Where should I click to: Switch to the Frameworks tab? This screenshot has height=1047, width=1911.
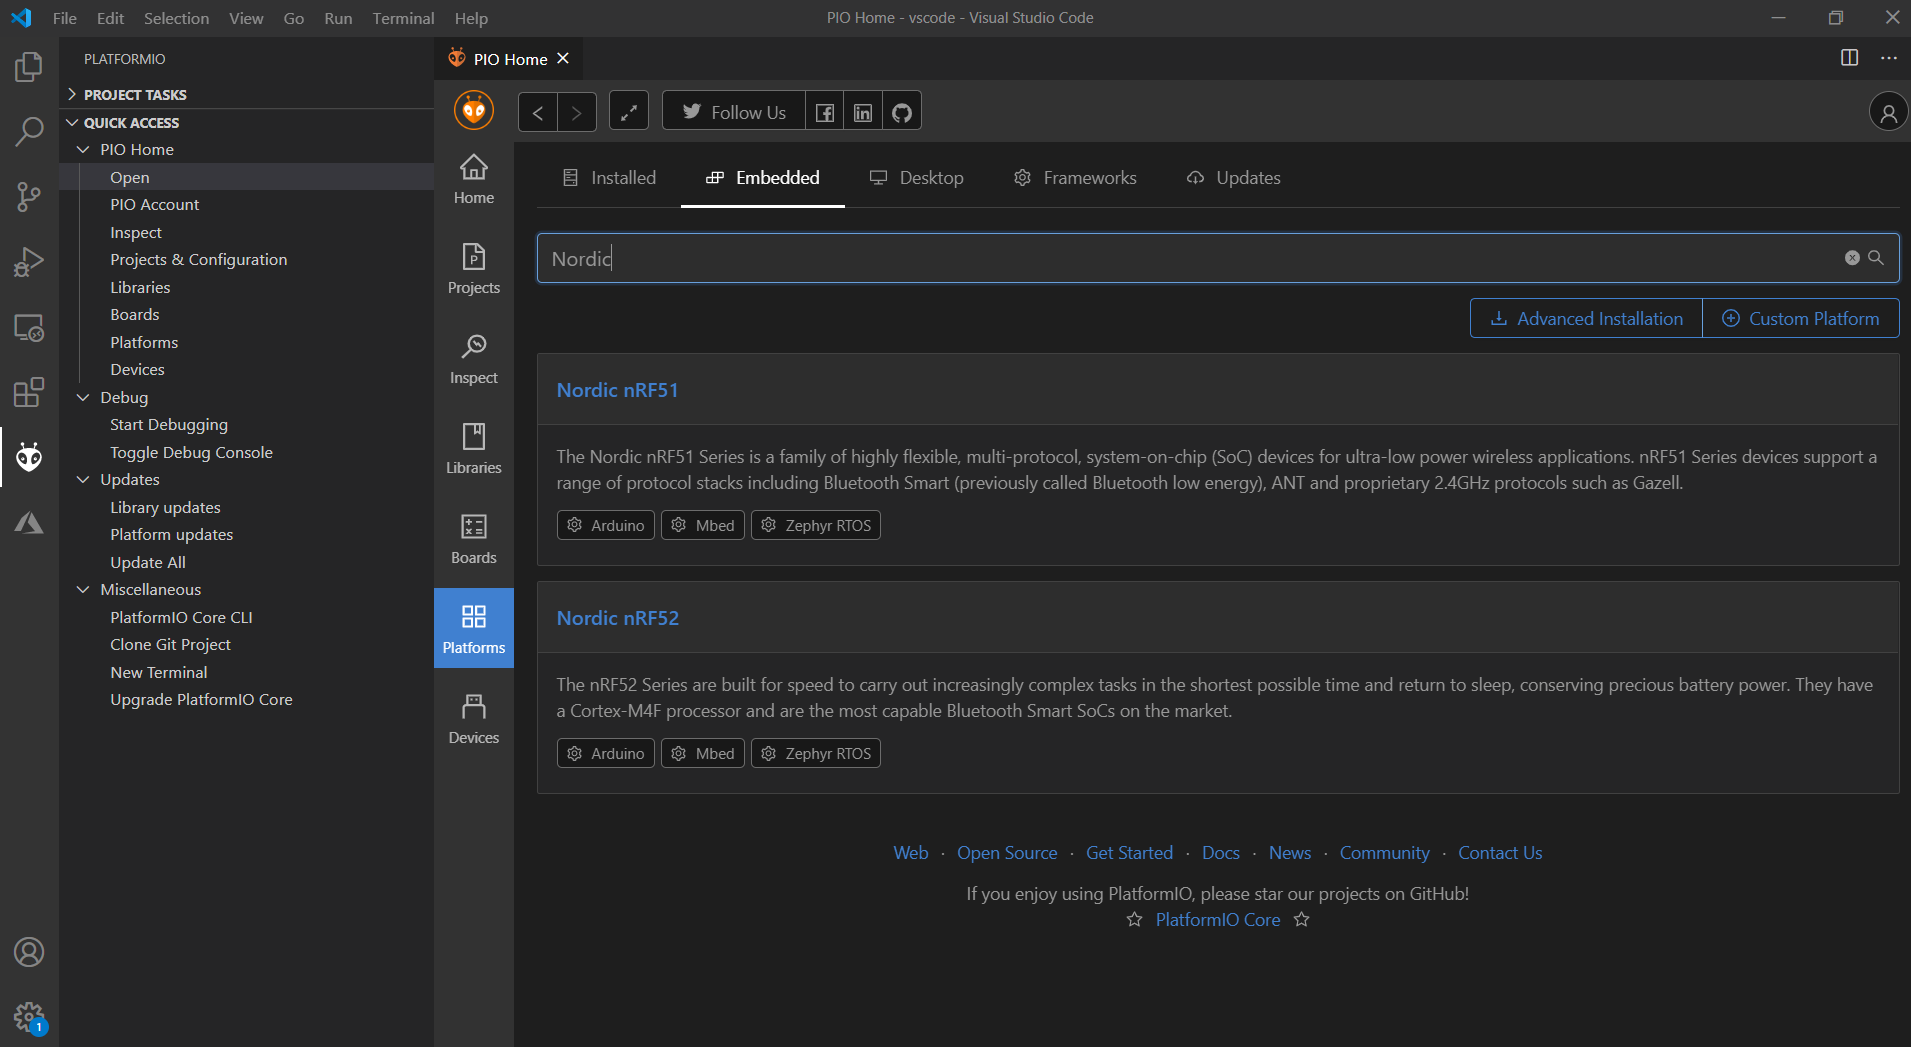coord(1075,178)
